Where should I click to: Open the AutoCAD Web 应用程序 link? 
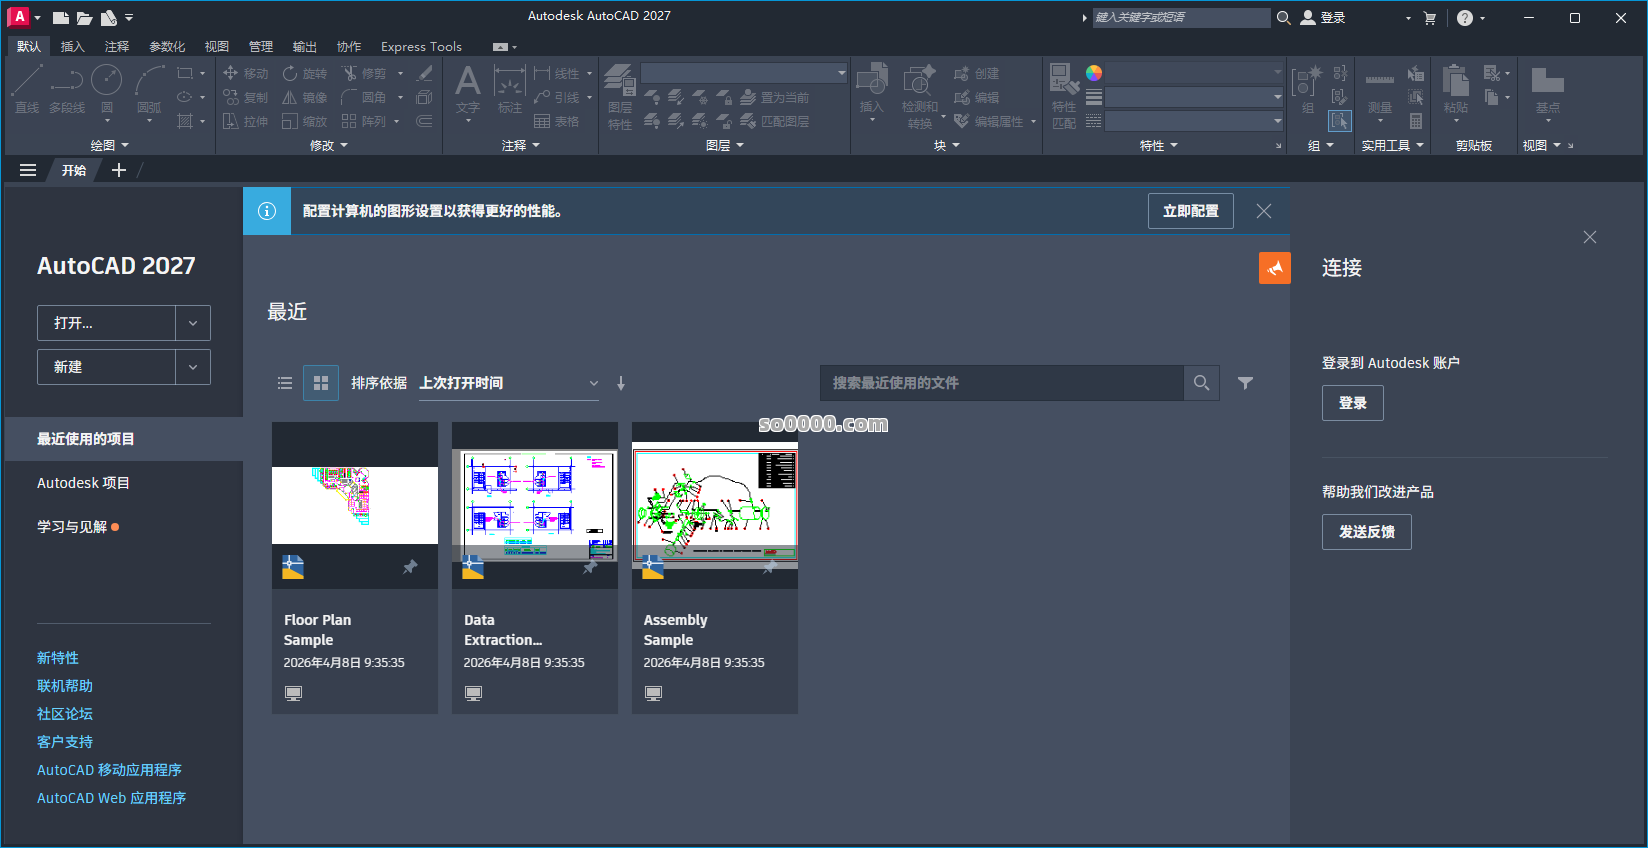(111, 798)
